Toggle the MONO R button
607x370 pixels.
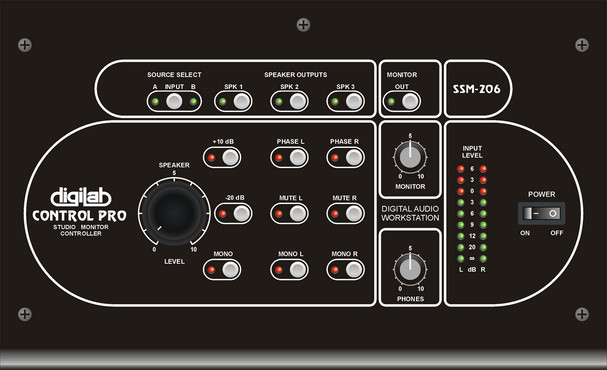(x=354, y=270)
